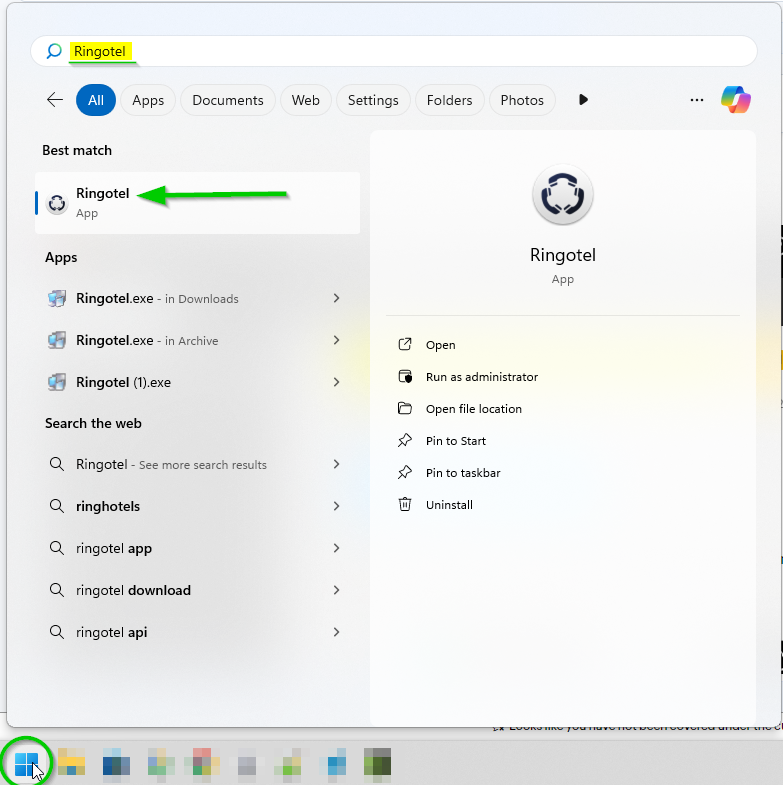Expand Ringotel (1).exe chevron
Image resolution: width=783 pixels, height=785 pixels.
[x=336, y=382]
